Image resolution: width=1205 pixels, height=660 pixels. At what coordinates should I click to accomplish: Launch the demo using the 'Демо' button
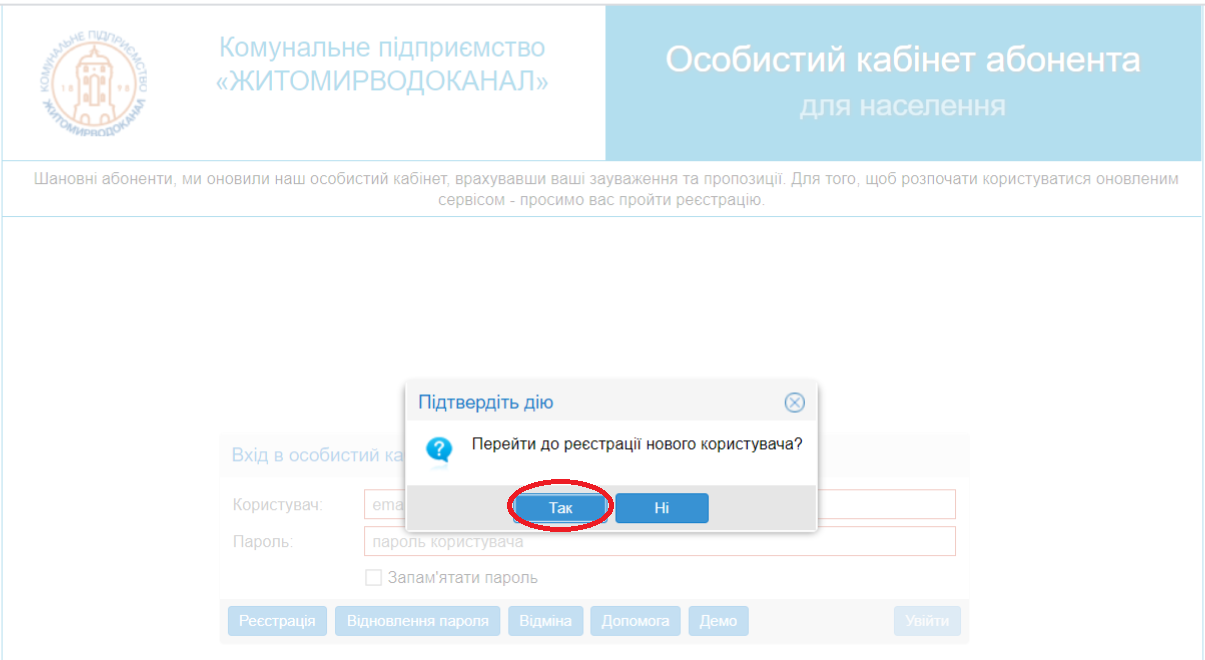click(718, 621)
